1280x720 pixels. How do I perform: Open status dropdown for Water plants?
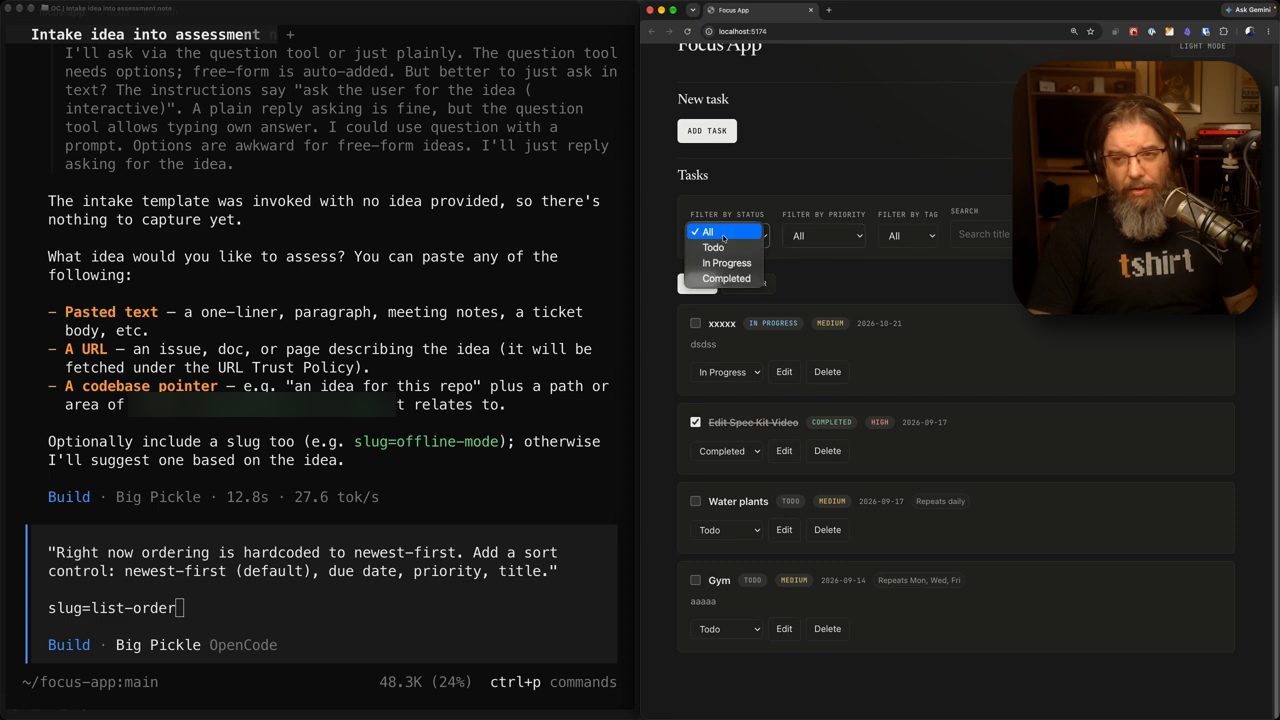click(x=727, y=530)
